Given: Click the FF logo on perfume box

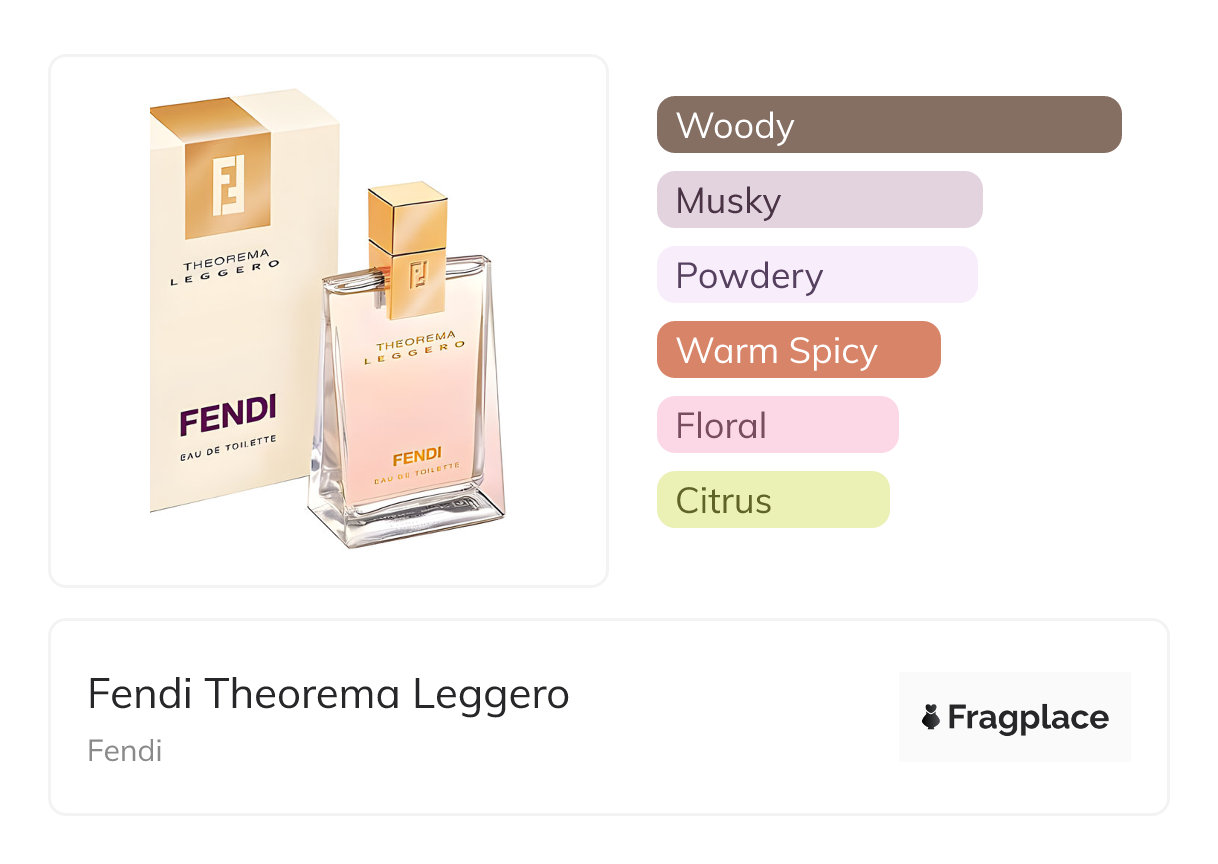Looking at the screenshot, I should [228, 185].
